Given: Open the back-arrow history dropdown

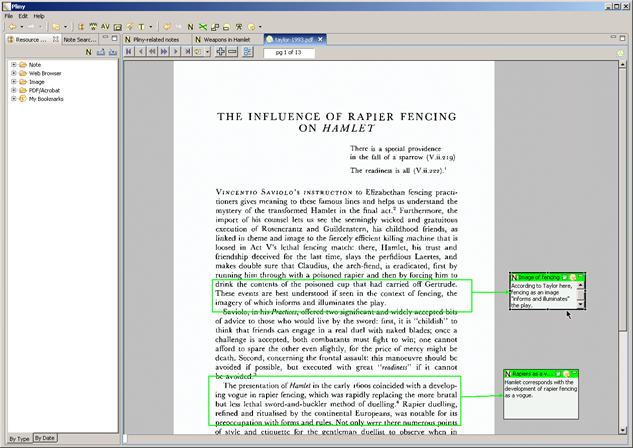Looking at the screenshot, I should click(x=22, y=27).
